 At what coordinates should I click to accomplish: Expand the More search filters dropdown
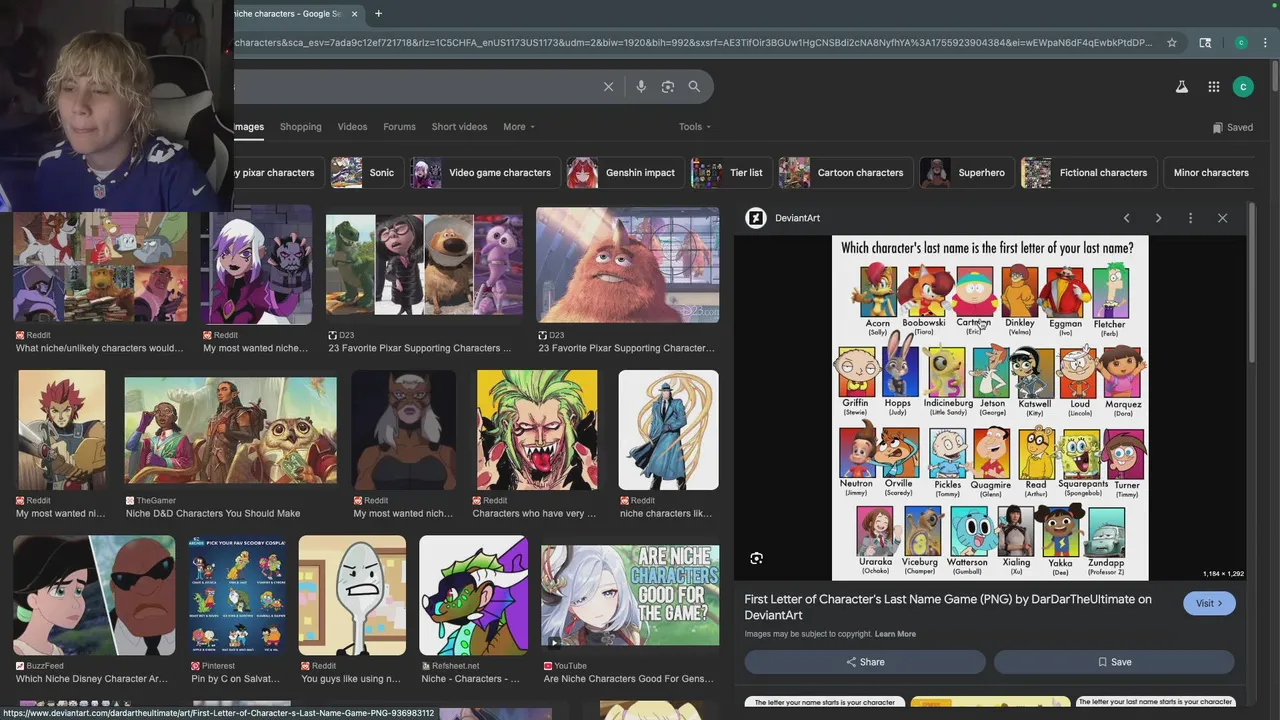tap(519, 127)
